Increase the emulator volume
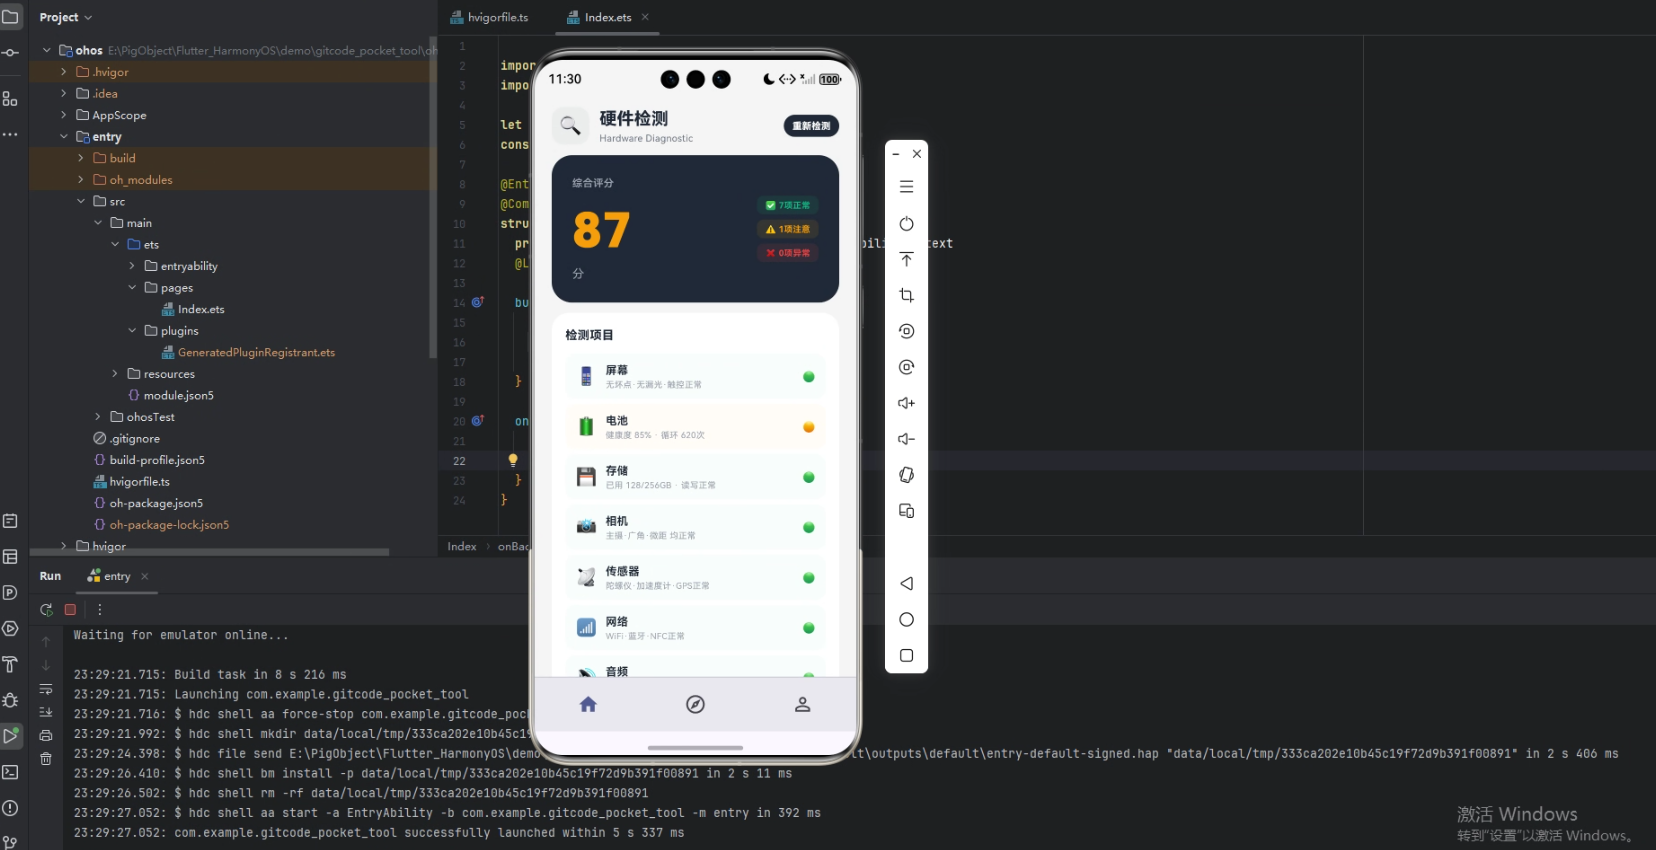 click(x=906, y=403)
